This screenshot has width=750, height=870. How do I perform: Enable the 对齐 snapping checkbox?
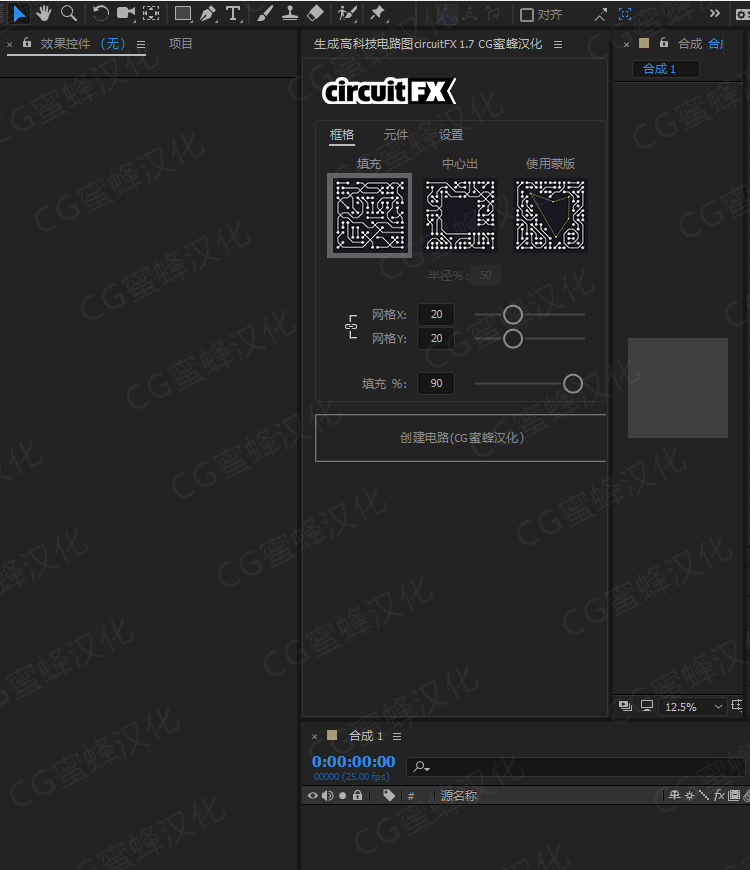tap(526, 15)
